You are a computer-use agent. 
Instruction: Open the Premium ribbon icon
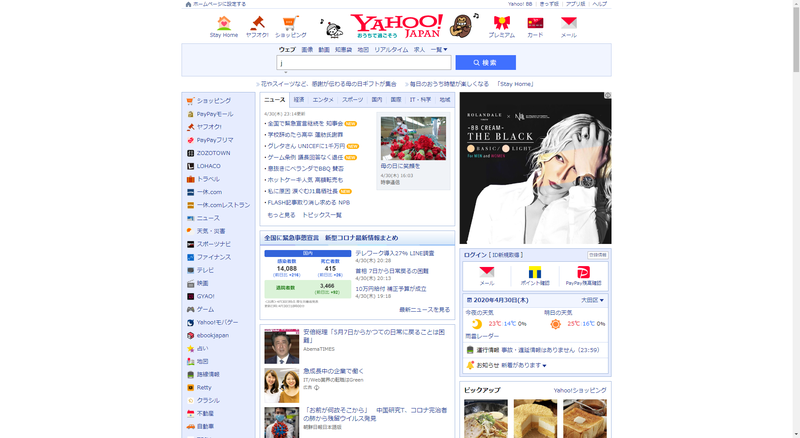click(502, 23)
